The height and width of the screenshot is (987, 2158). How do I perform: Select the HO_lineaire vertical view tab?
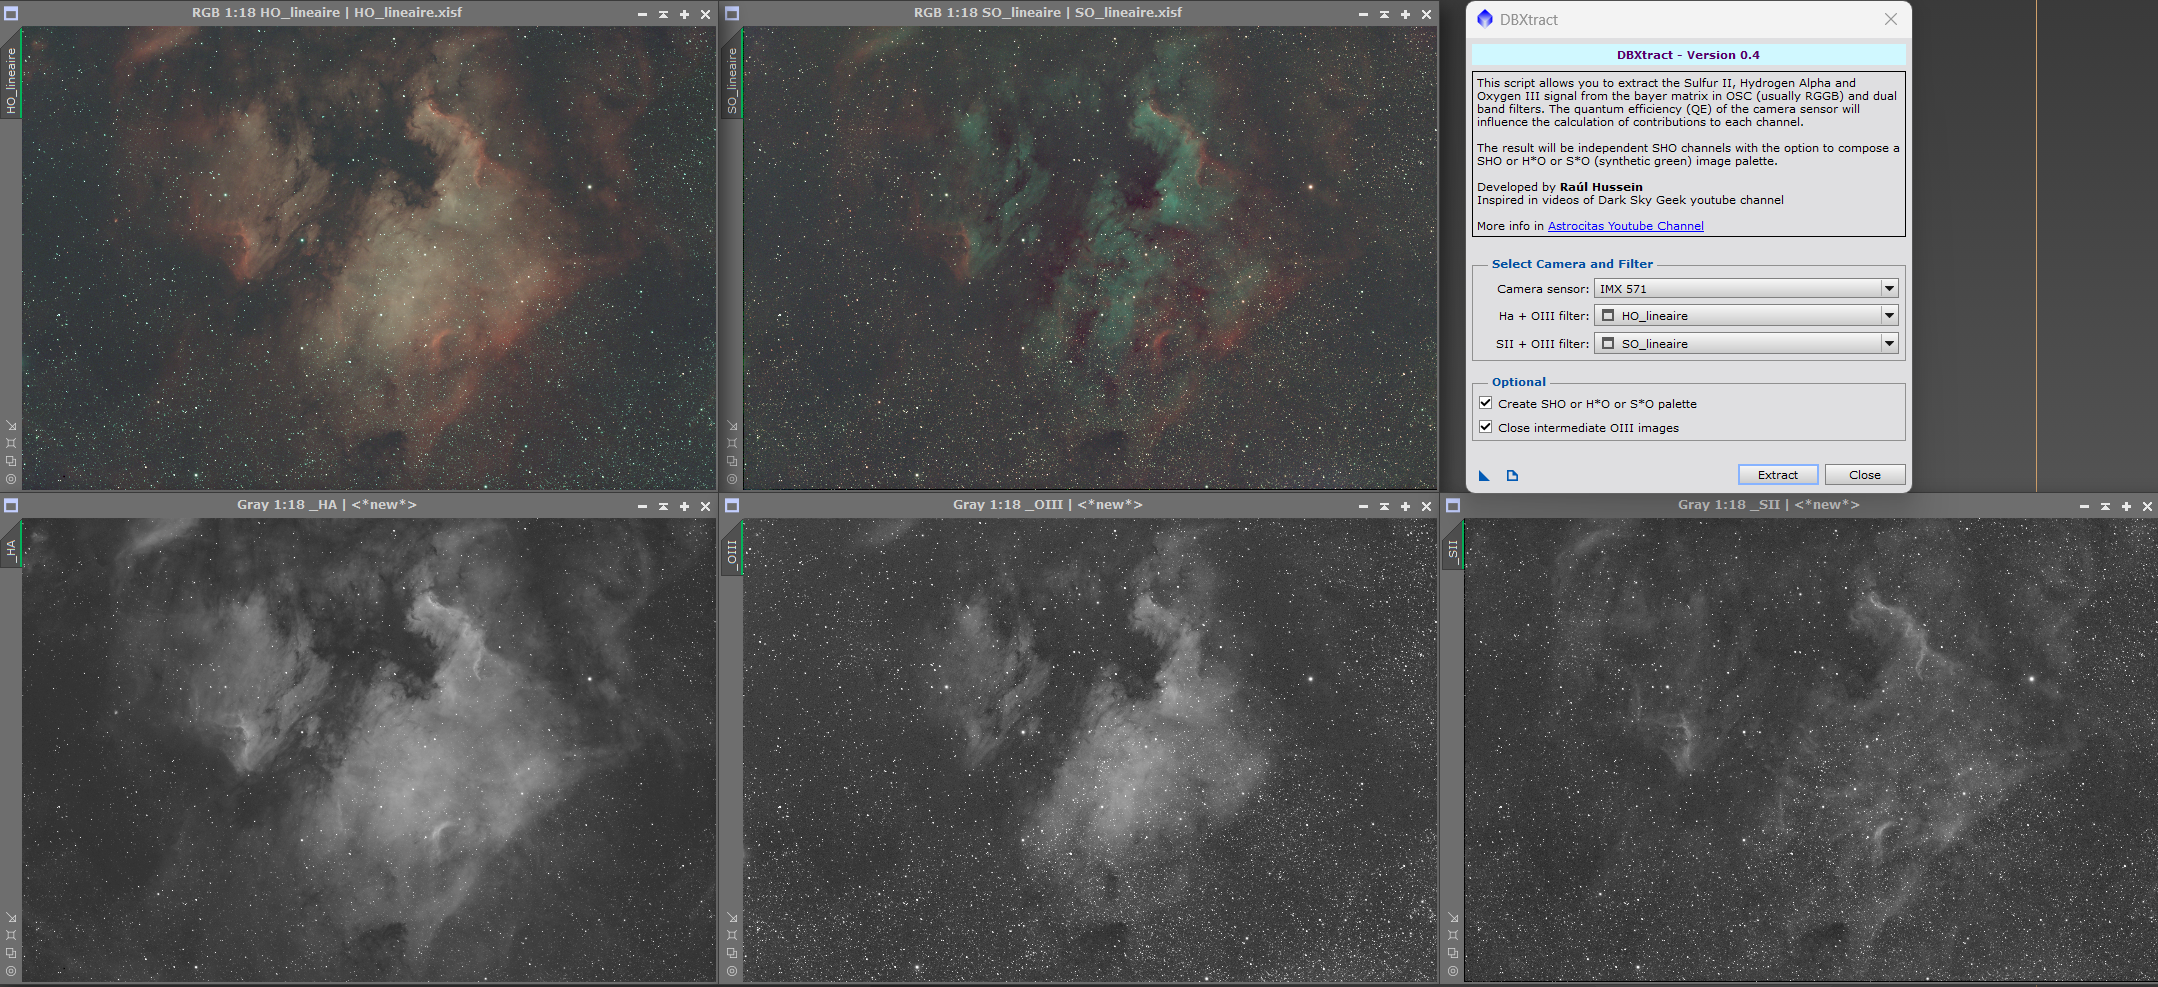tap(11, 80)
